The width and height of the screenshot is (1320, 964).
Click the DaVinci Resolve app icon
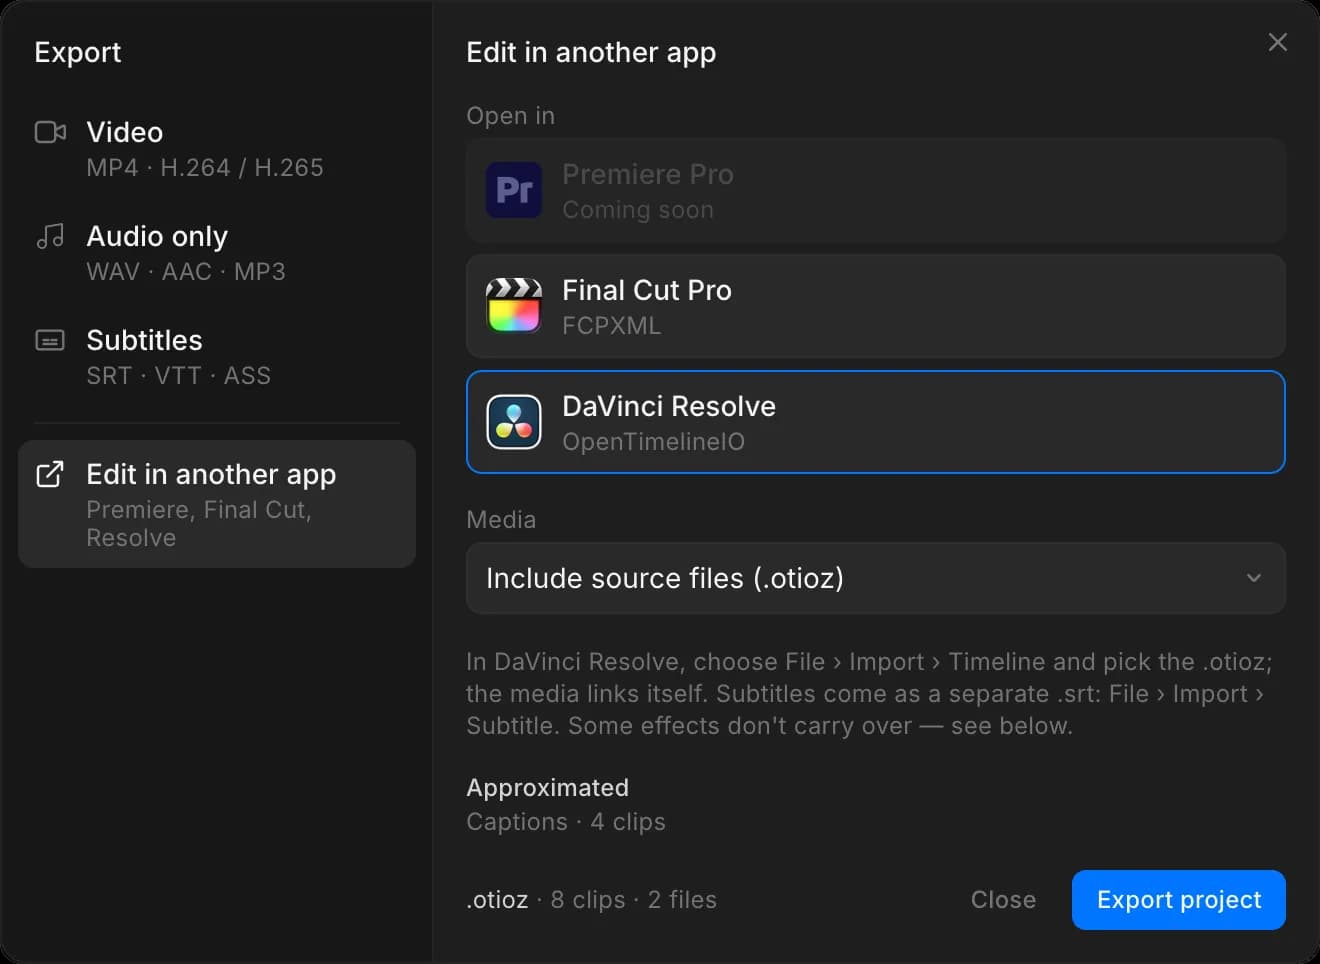pos(514,422)
